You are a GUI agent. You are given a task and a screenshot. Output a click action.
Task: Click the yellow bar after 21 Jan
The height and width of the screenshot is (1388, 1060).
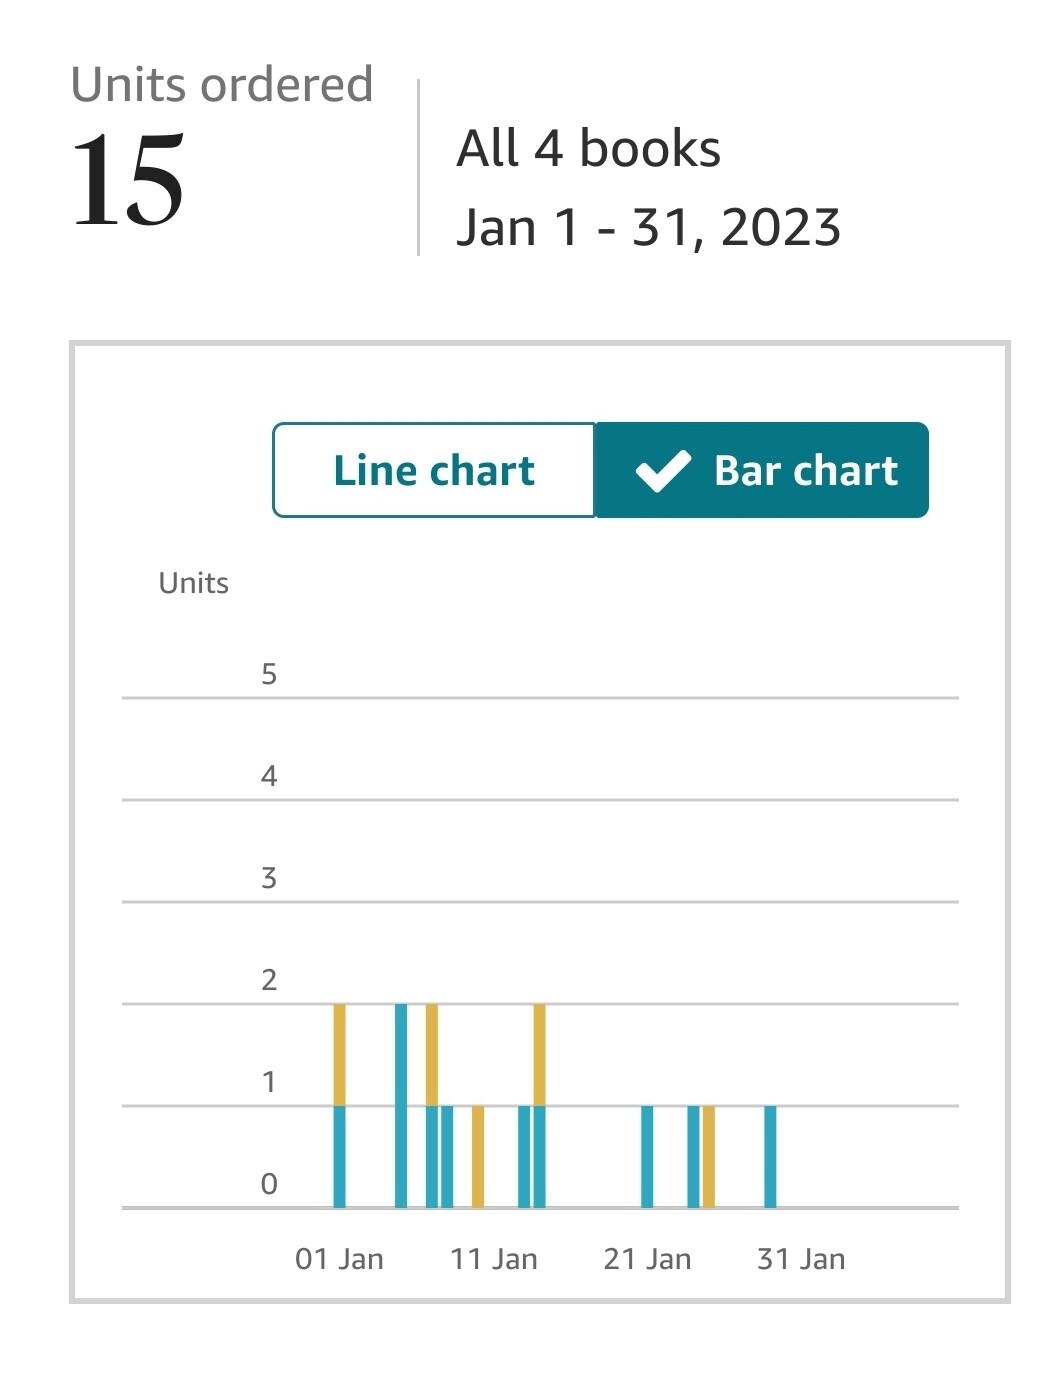709,1156
